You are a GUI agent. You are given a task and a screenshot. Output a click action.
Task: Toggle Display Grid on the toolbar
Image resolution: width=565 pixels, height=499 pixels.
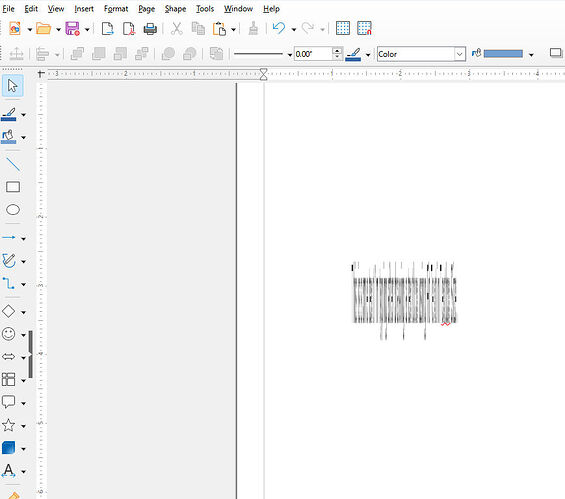(x=343, y=28)
